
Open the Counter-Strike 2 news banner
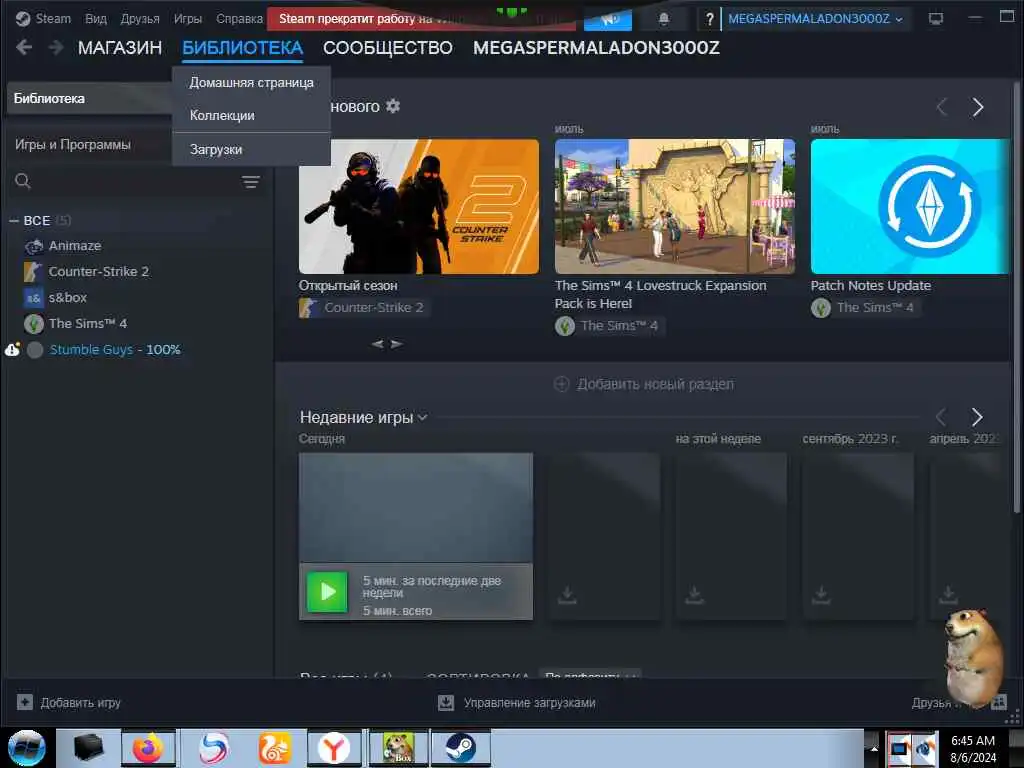419,206
